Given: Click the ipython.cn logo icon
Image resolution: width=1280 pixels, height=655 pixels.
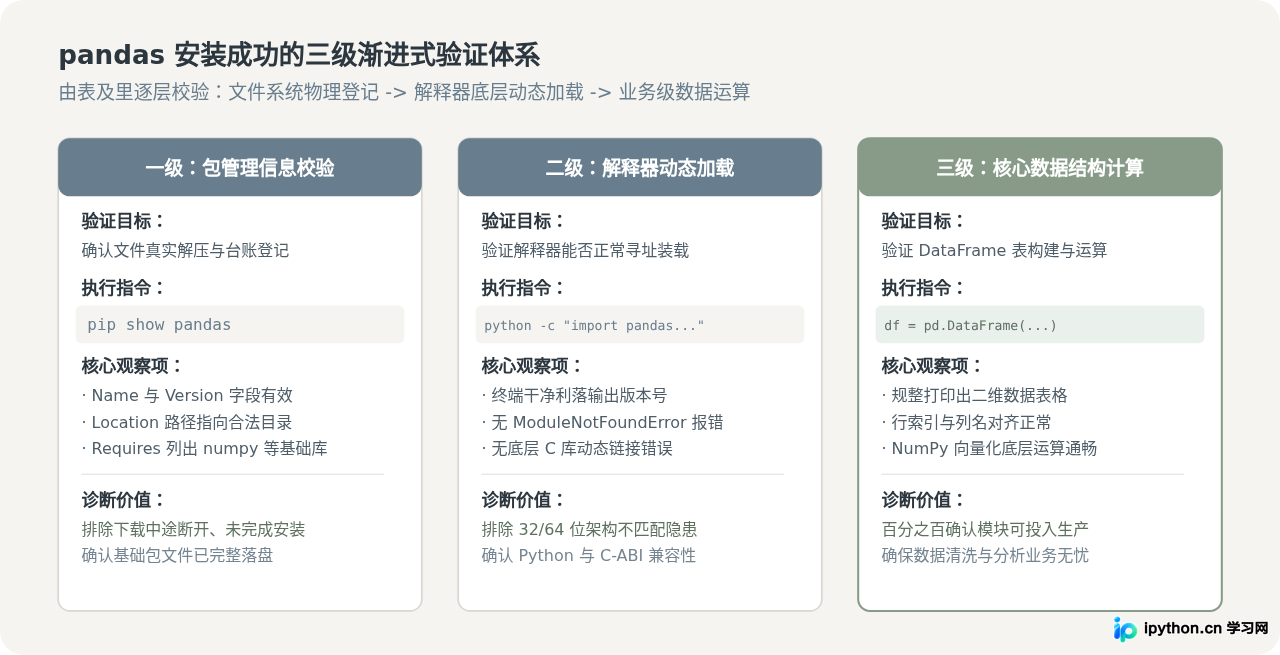Looking at the screenshot, I should 1125,629.
